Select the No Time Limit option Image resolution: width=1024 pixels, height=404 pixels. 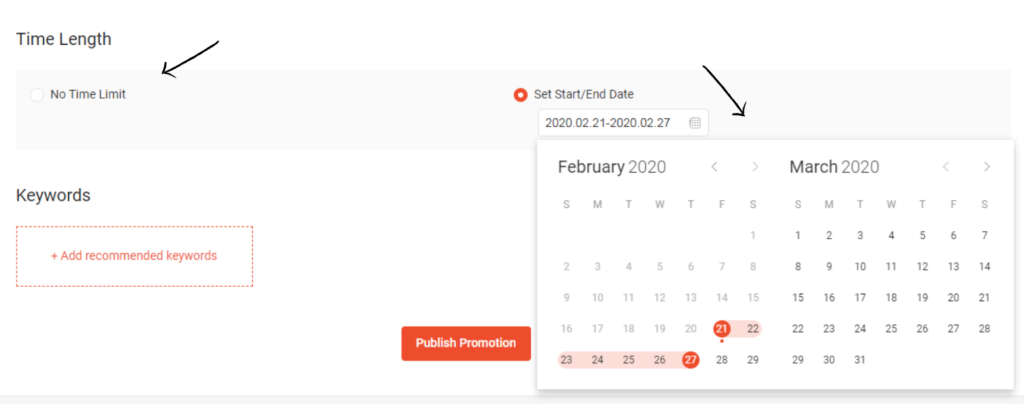coord(37,94)
